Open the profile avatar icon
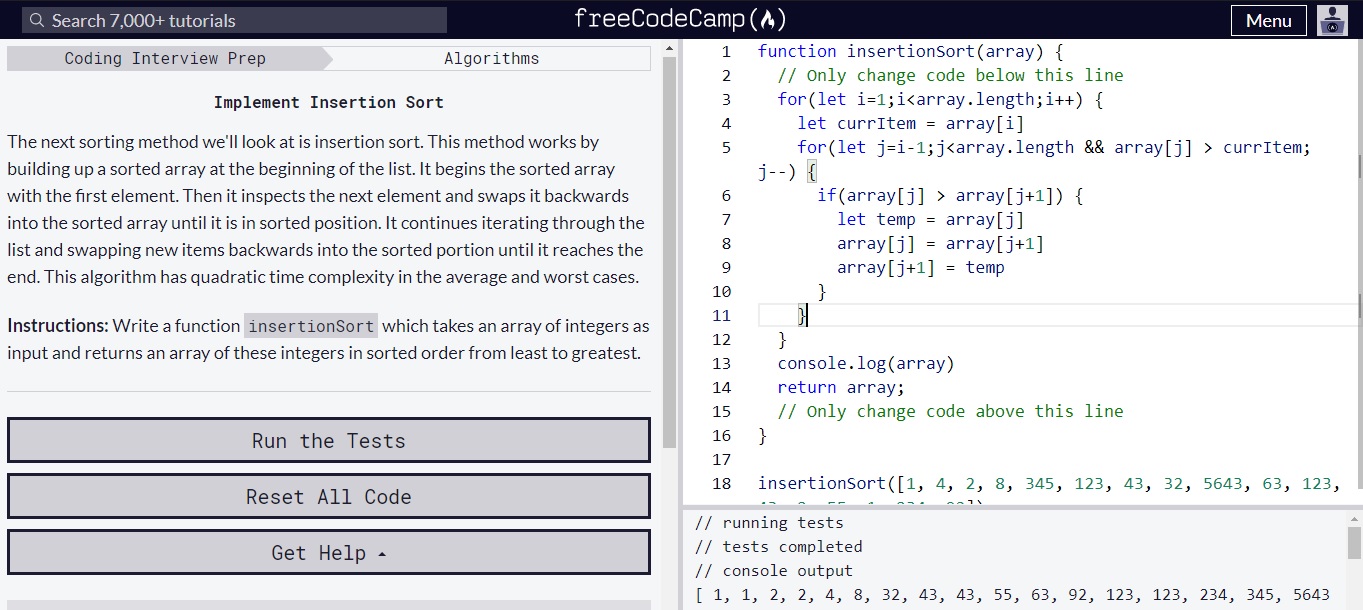The image size is (1363, 610). point(1332,20)
